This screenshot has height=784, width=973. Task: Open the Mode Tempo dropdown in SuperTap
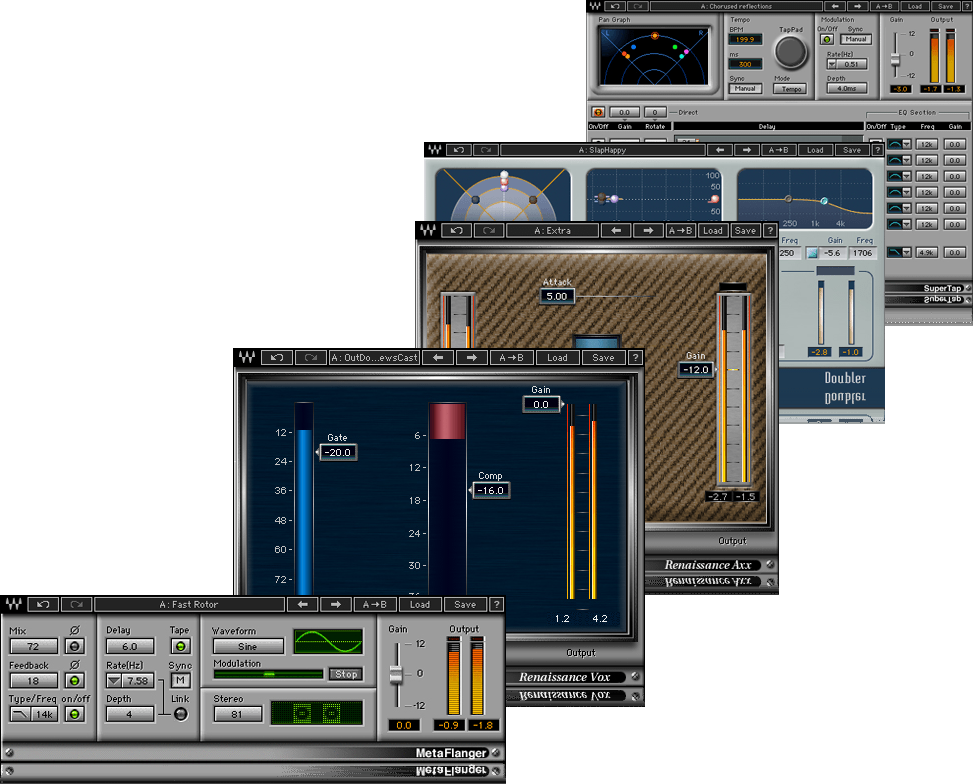pos(791,88)
